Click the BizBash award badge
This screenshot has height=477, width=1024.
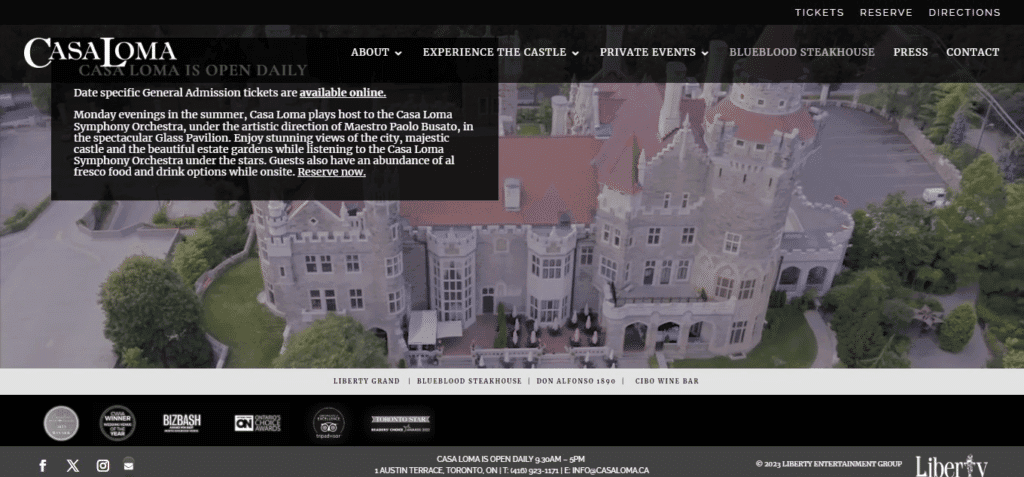(x=182, y=423)
